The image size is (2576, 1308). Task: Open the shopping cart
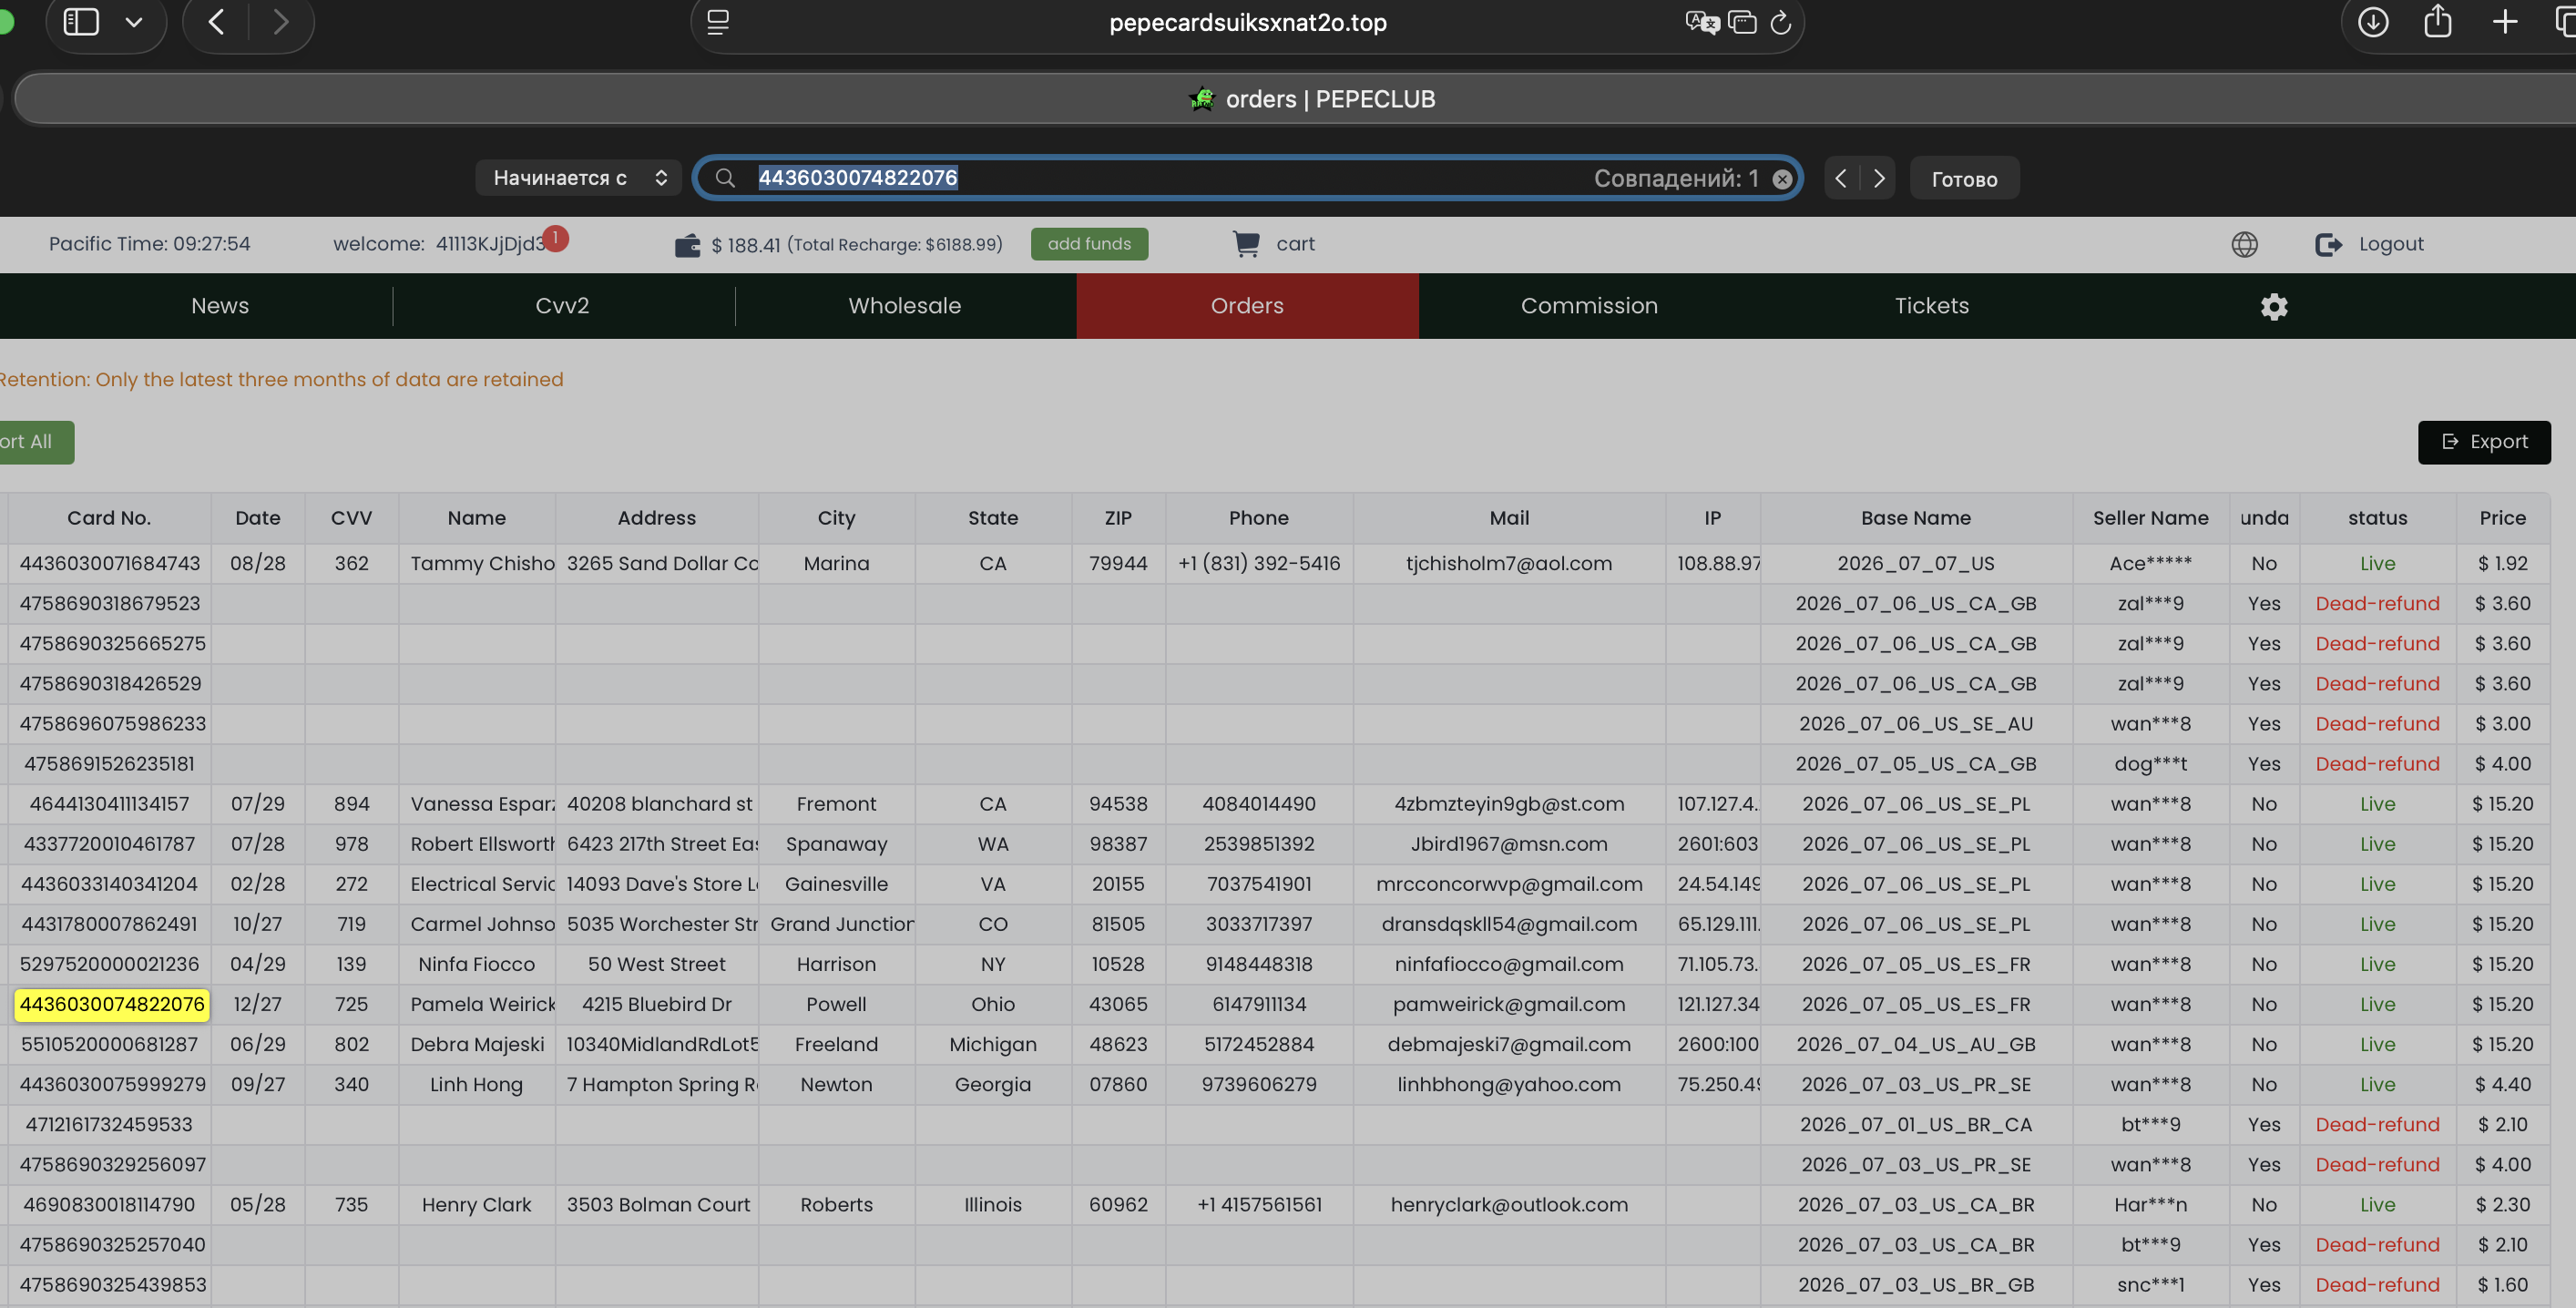point(1273,244)
